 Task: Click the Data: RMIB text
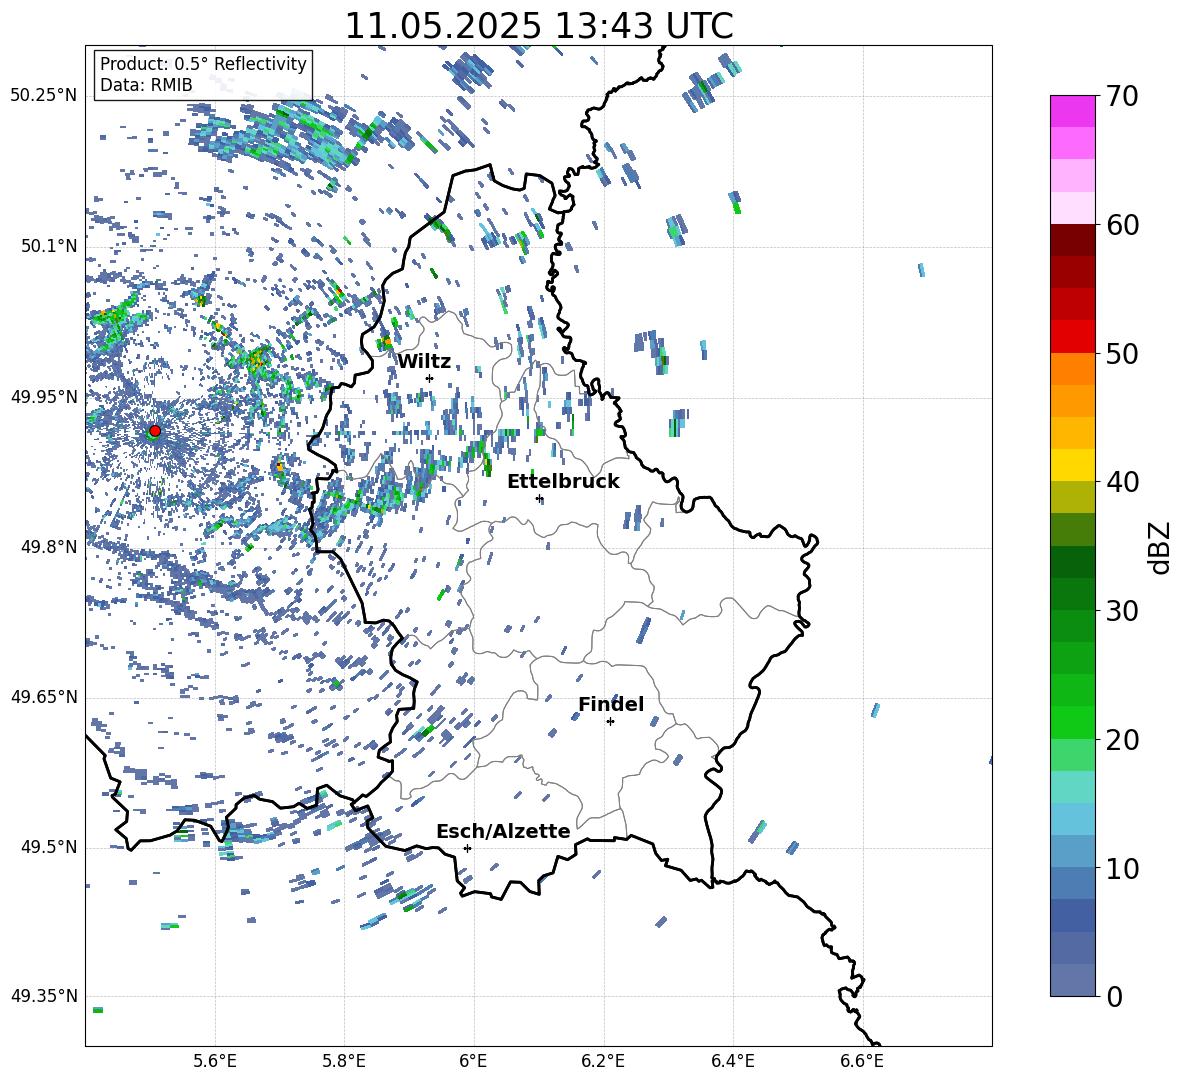click(146, 85)
